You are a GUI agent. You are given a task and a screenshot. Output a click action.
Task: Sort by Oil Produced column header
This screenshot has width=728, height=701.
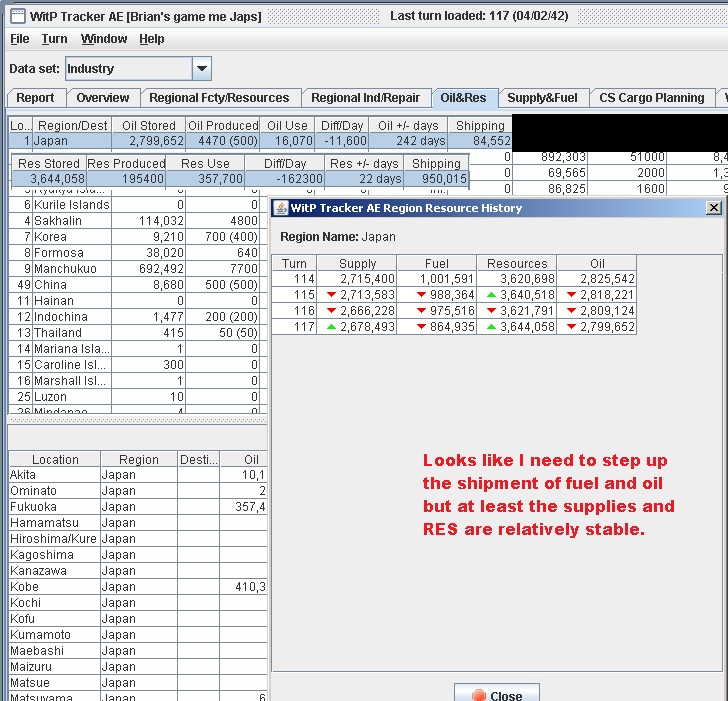pos(223,125)
